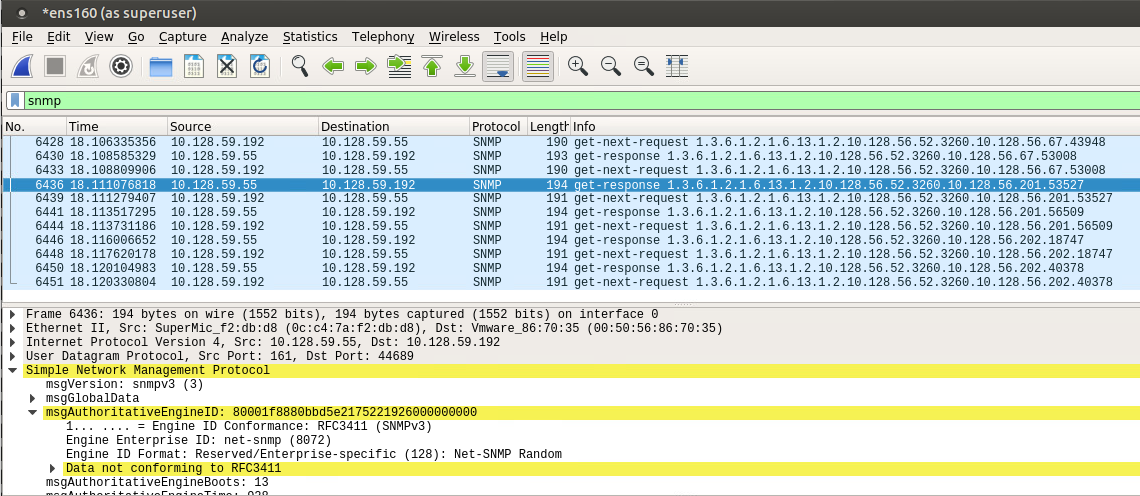This screenshot has height=496, width=1140.
Task: Select msgAuthoritativeEngineBoots: 13 line
Action: click(x=157, y=482)
